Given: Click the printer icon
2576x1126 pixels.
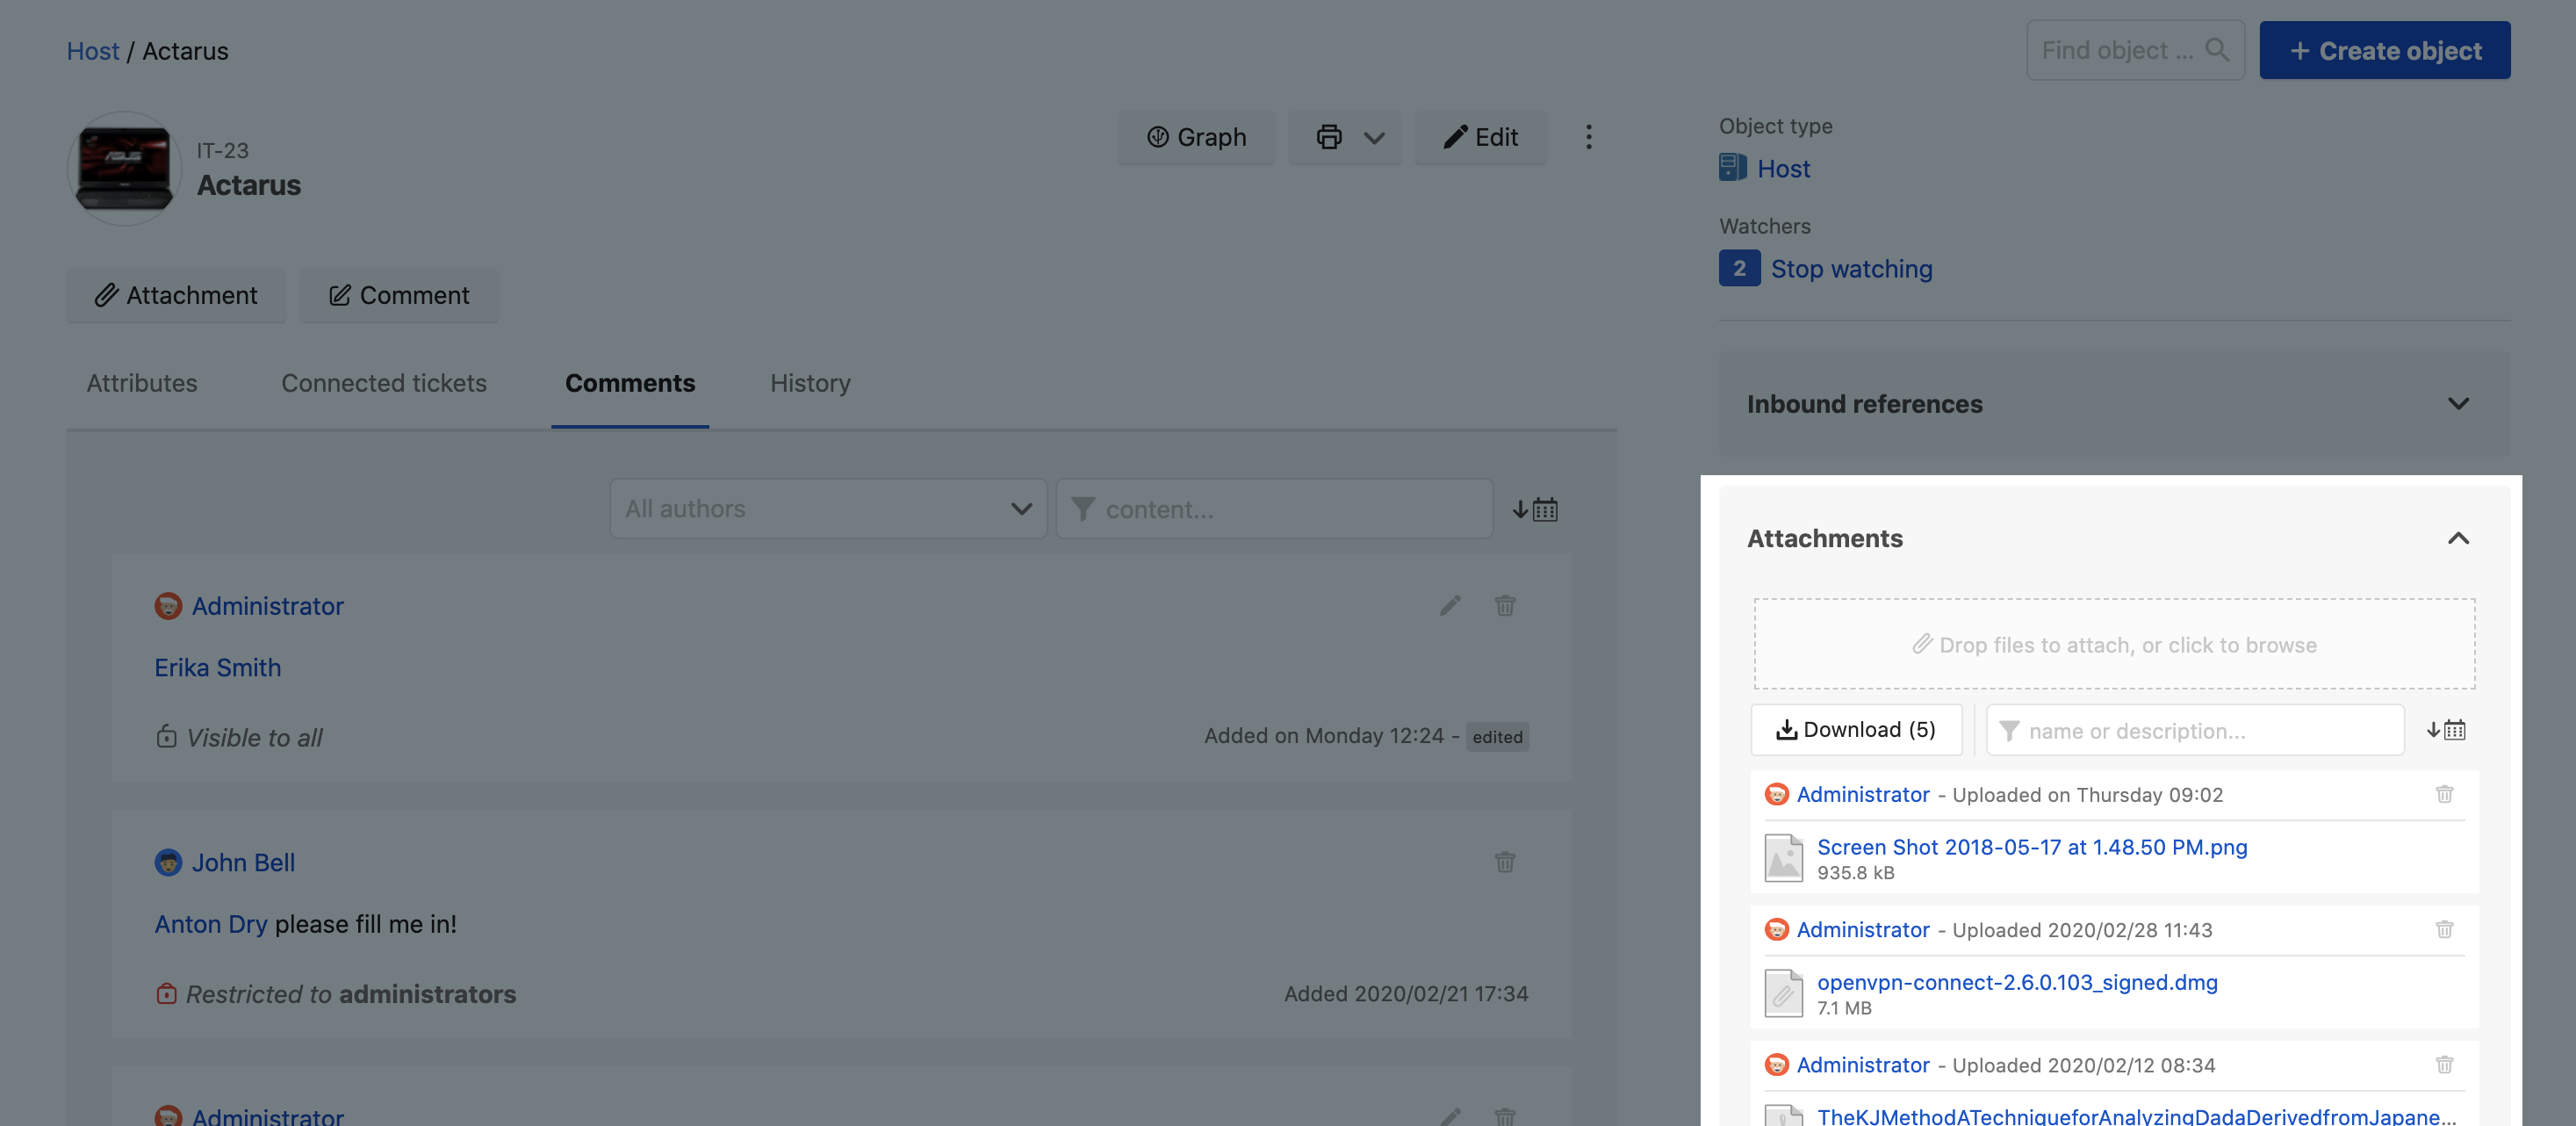Looking at the screenshot, I should click(1328, 137).
